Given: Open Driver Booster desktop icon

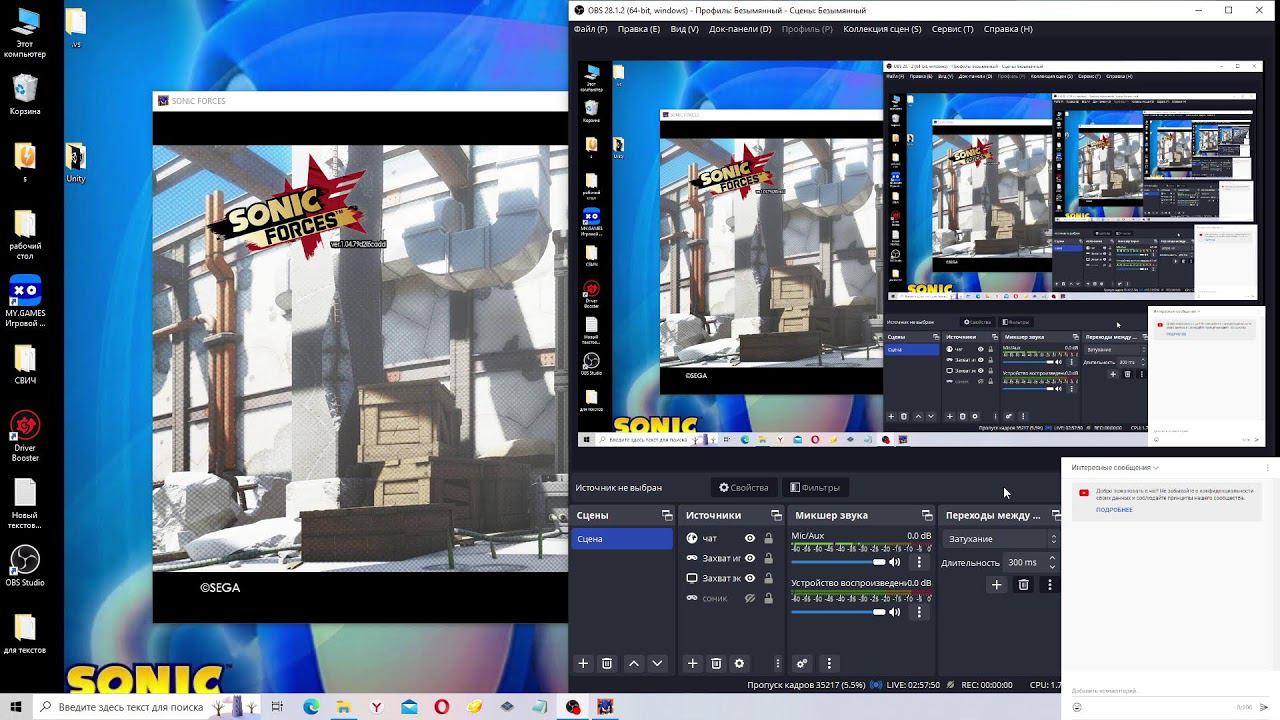Looking at the screenshot, I should coord(25,436).
